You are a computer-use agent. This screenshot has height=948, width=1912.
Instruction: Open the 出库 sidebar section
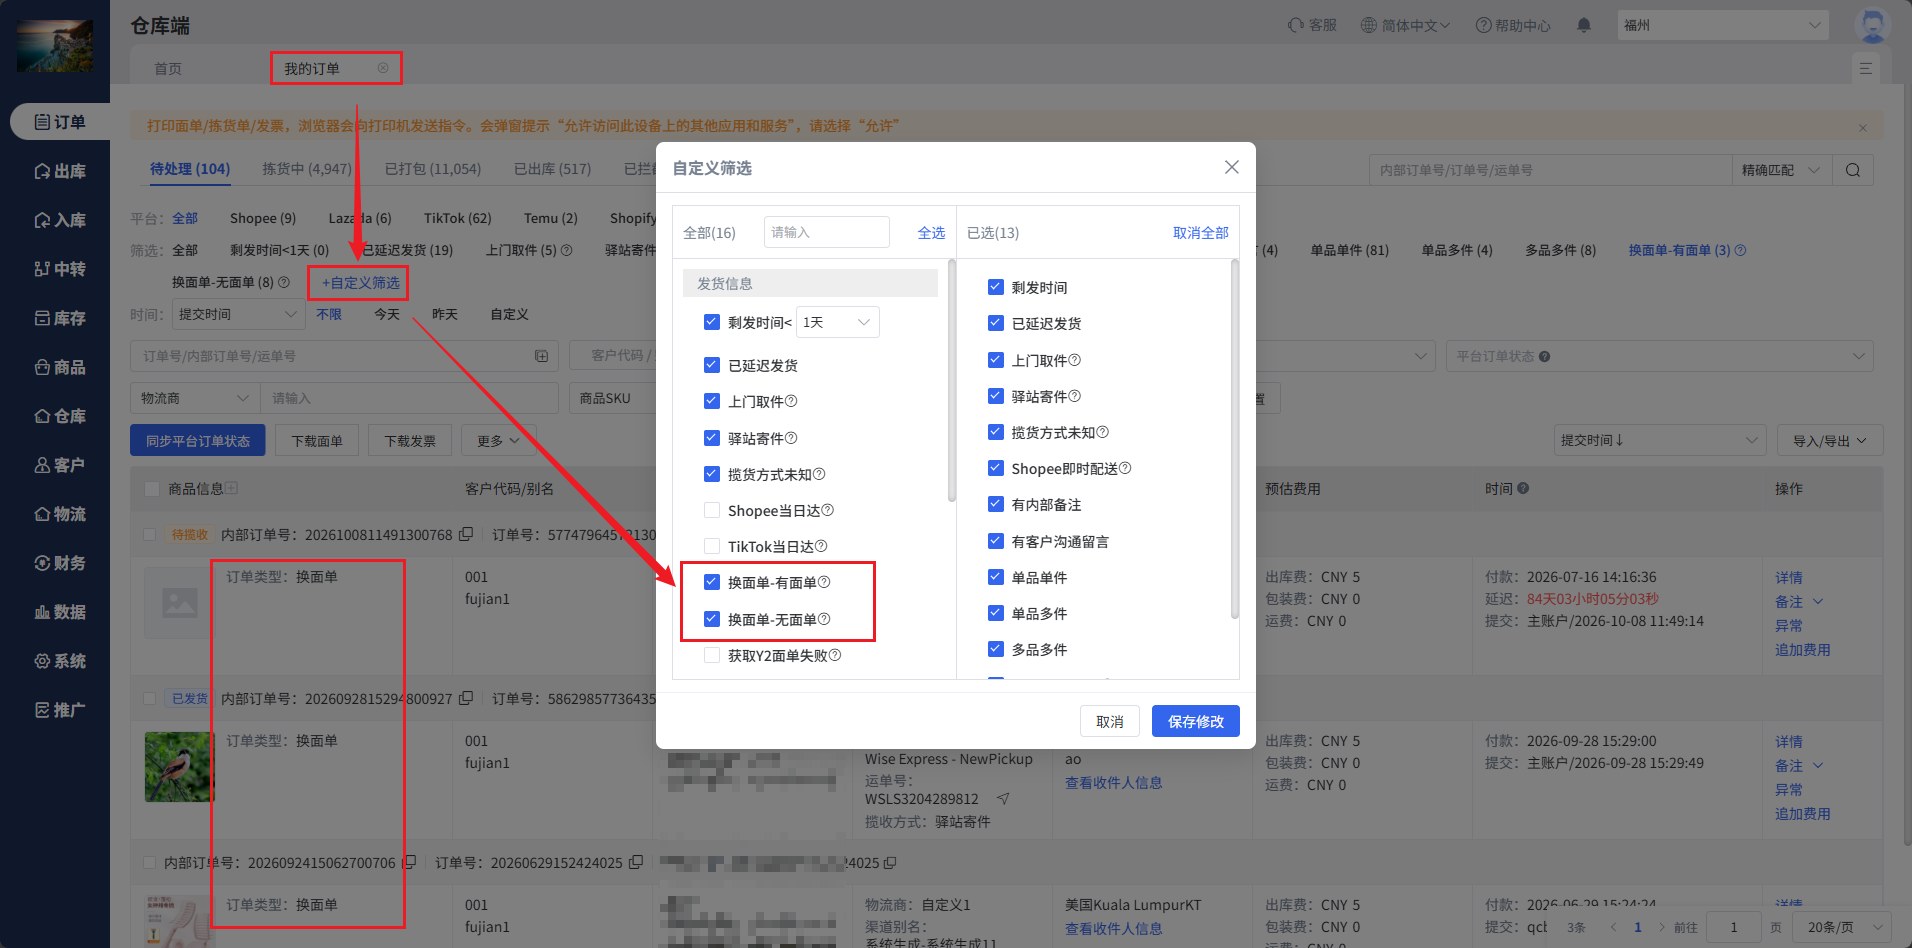pyautogui.click(x=59, y=171)
